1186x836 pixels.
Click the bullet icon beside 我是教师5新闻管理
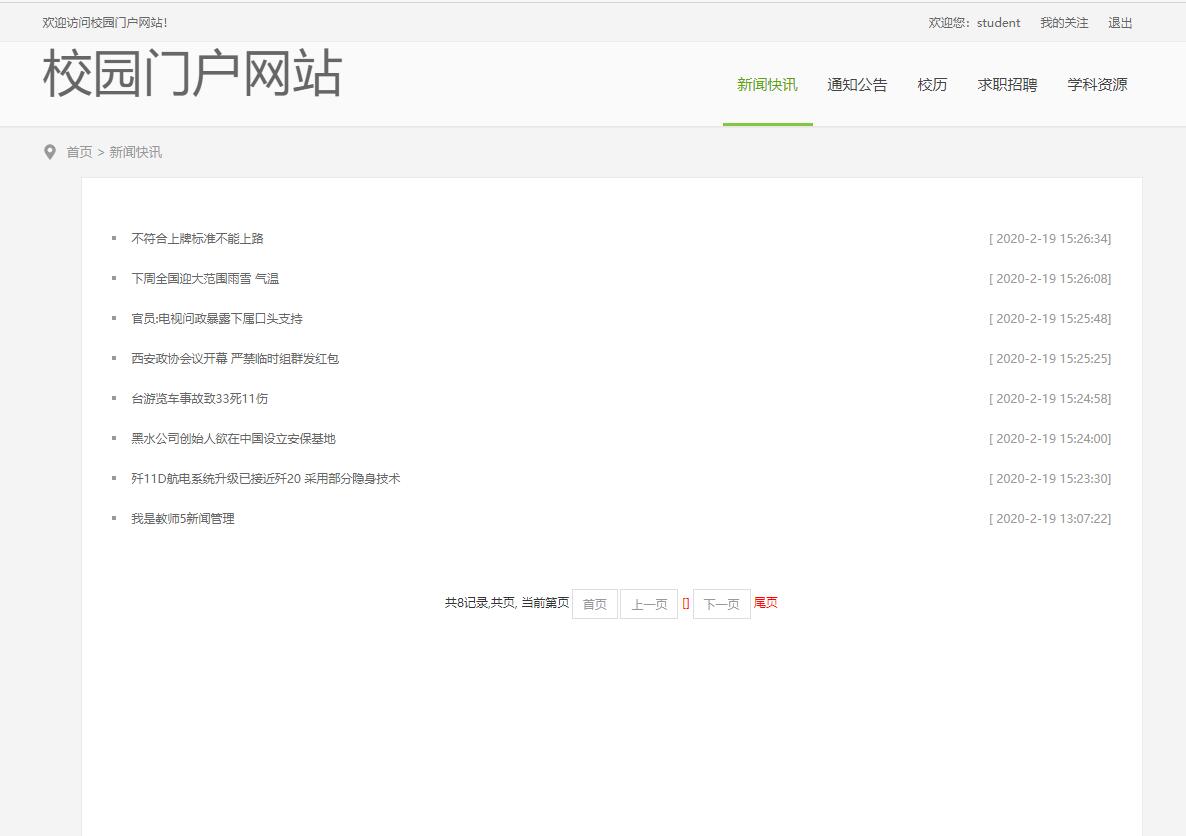coord(112,518)
